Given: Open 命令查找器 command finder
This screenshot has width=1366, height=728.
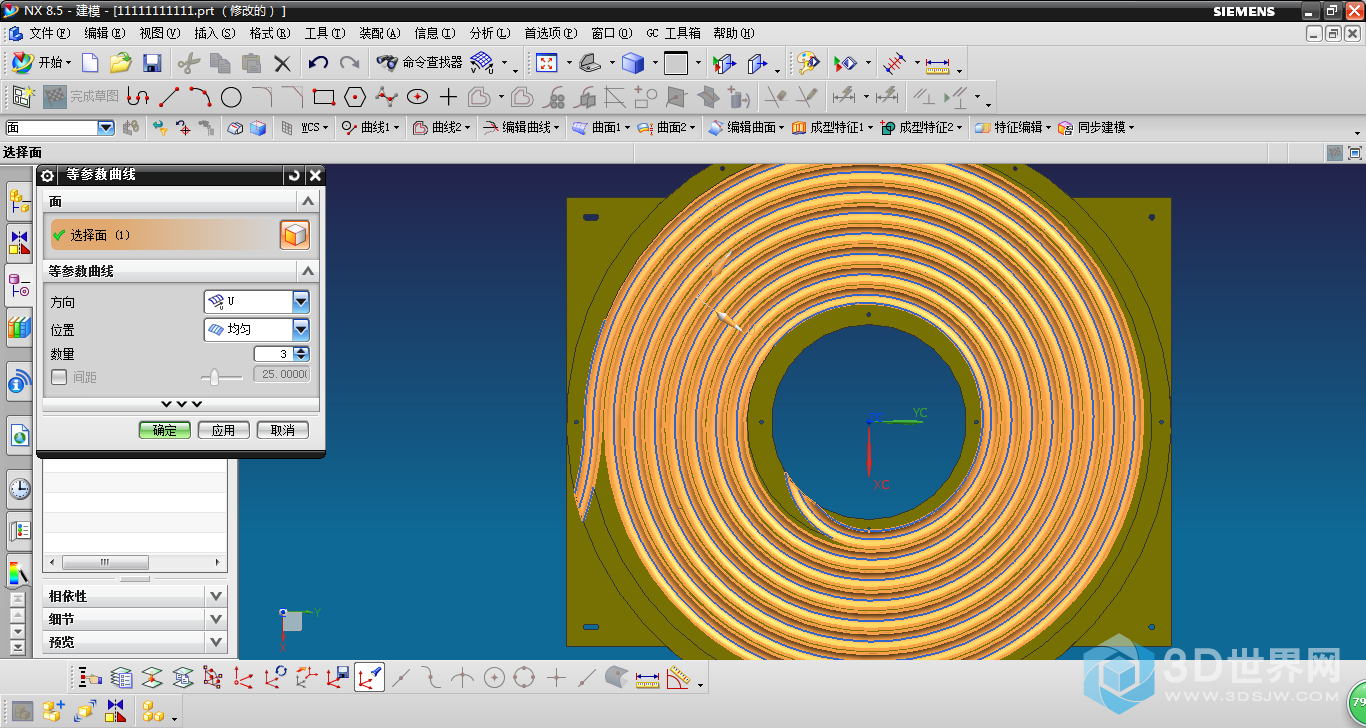Looking at the screenshot, I should click(419, 63).
